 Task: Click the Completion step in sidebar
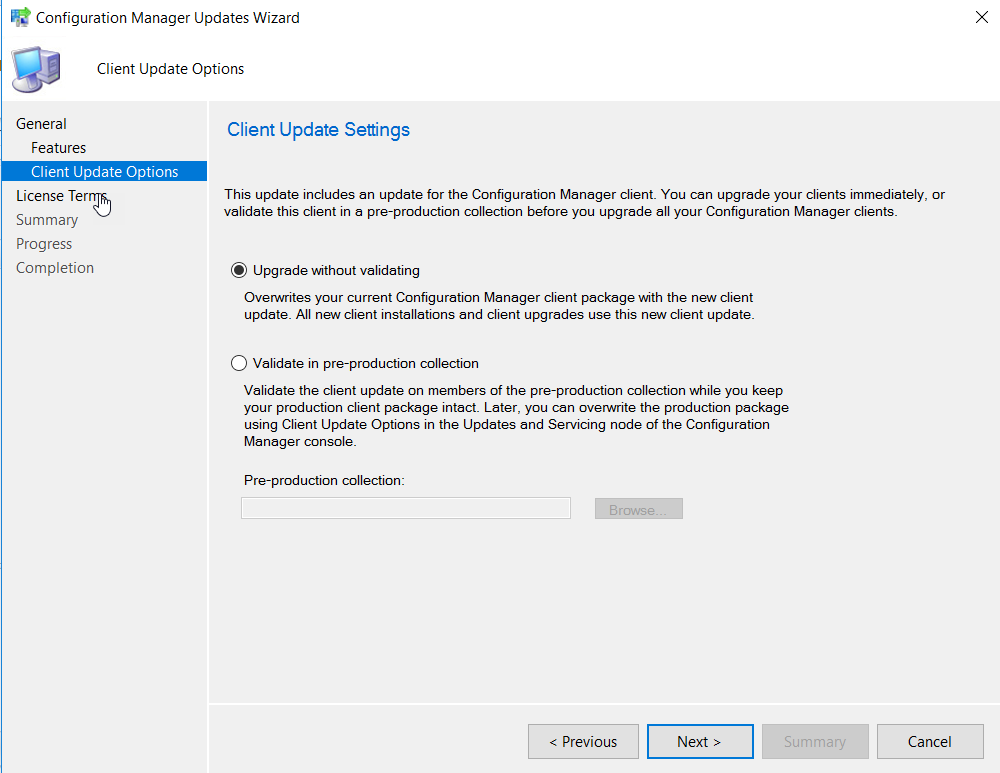(55, 268)
